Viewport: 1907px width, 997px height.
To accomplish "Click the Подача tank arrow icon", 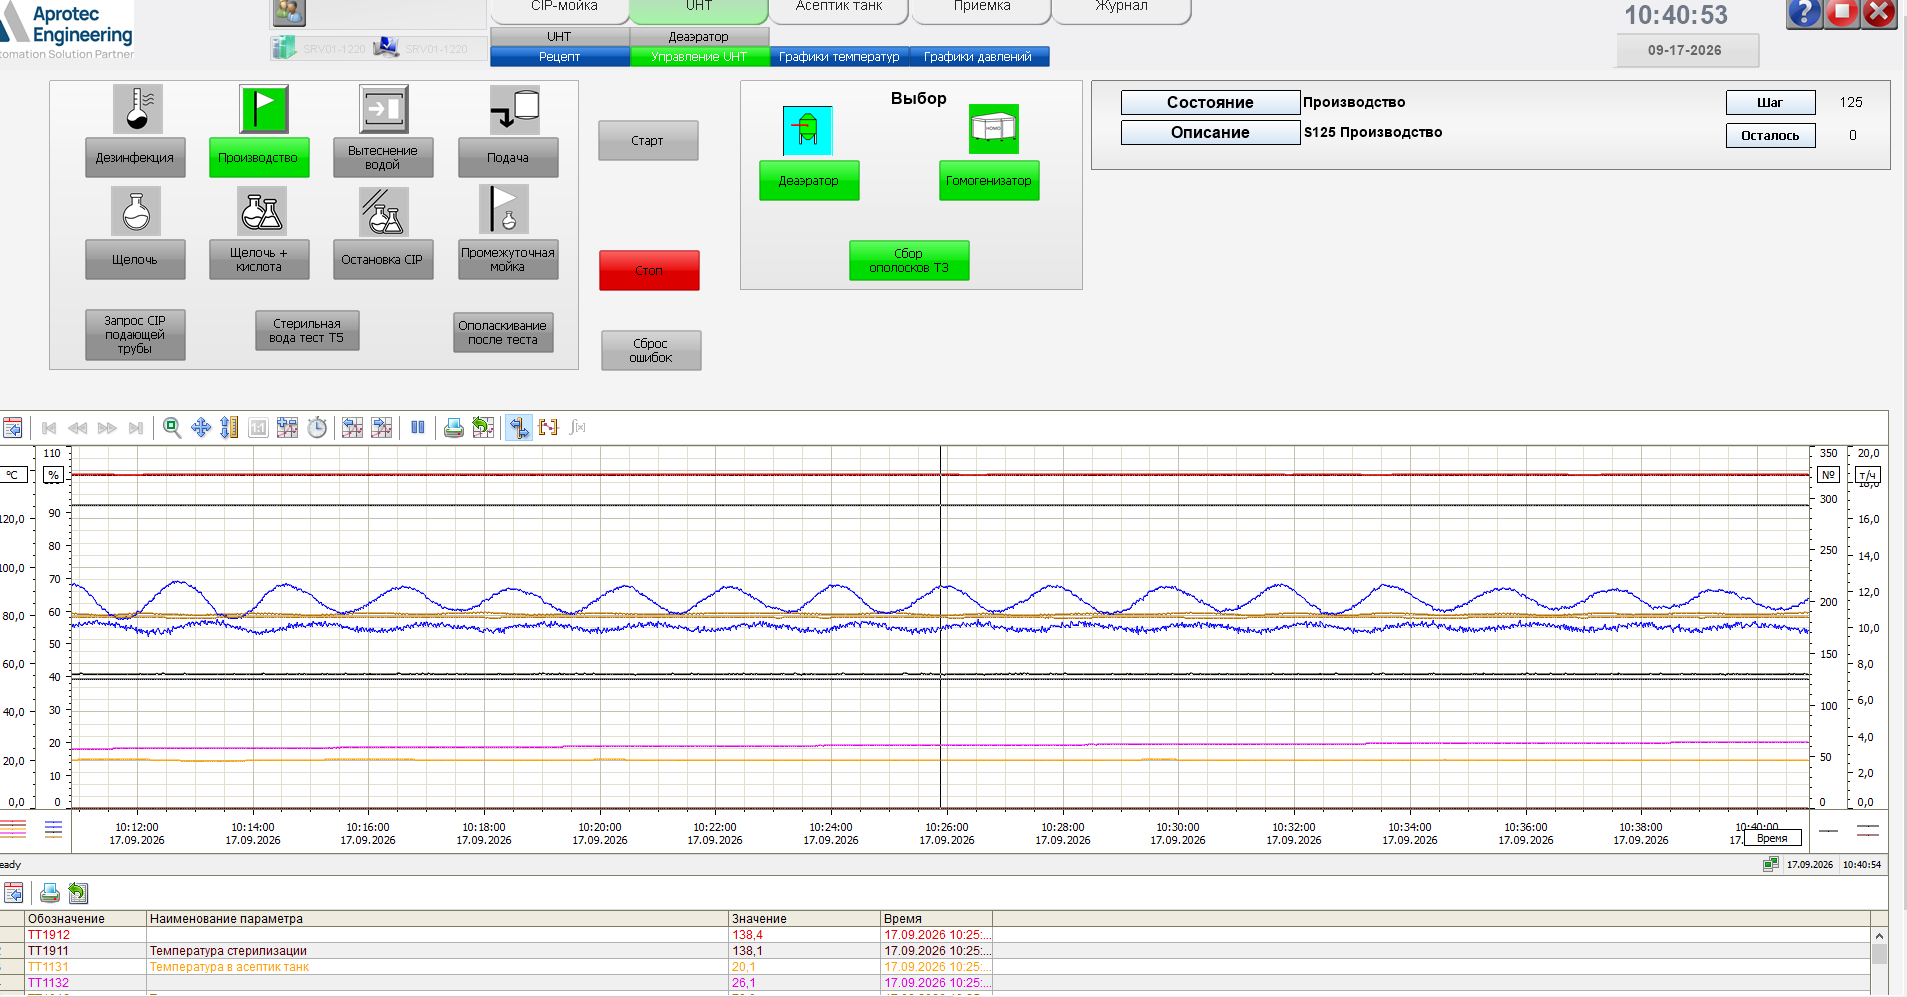I will pyautogui.click(x=514, y=109).
